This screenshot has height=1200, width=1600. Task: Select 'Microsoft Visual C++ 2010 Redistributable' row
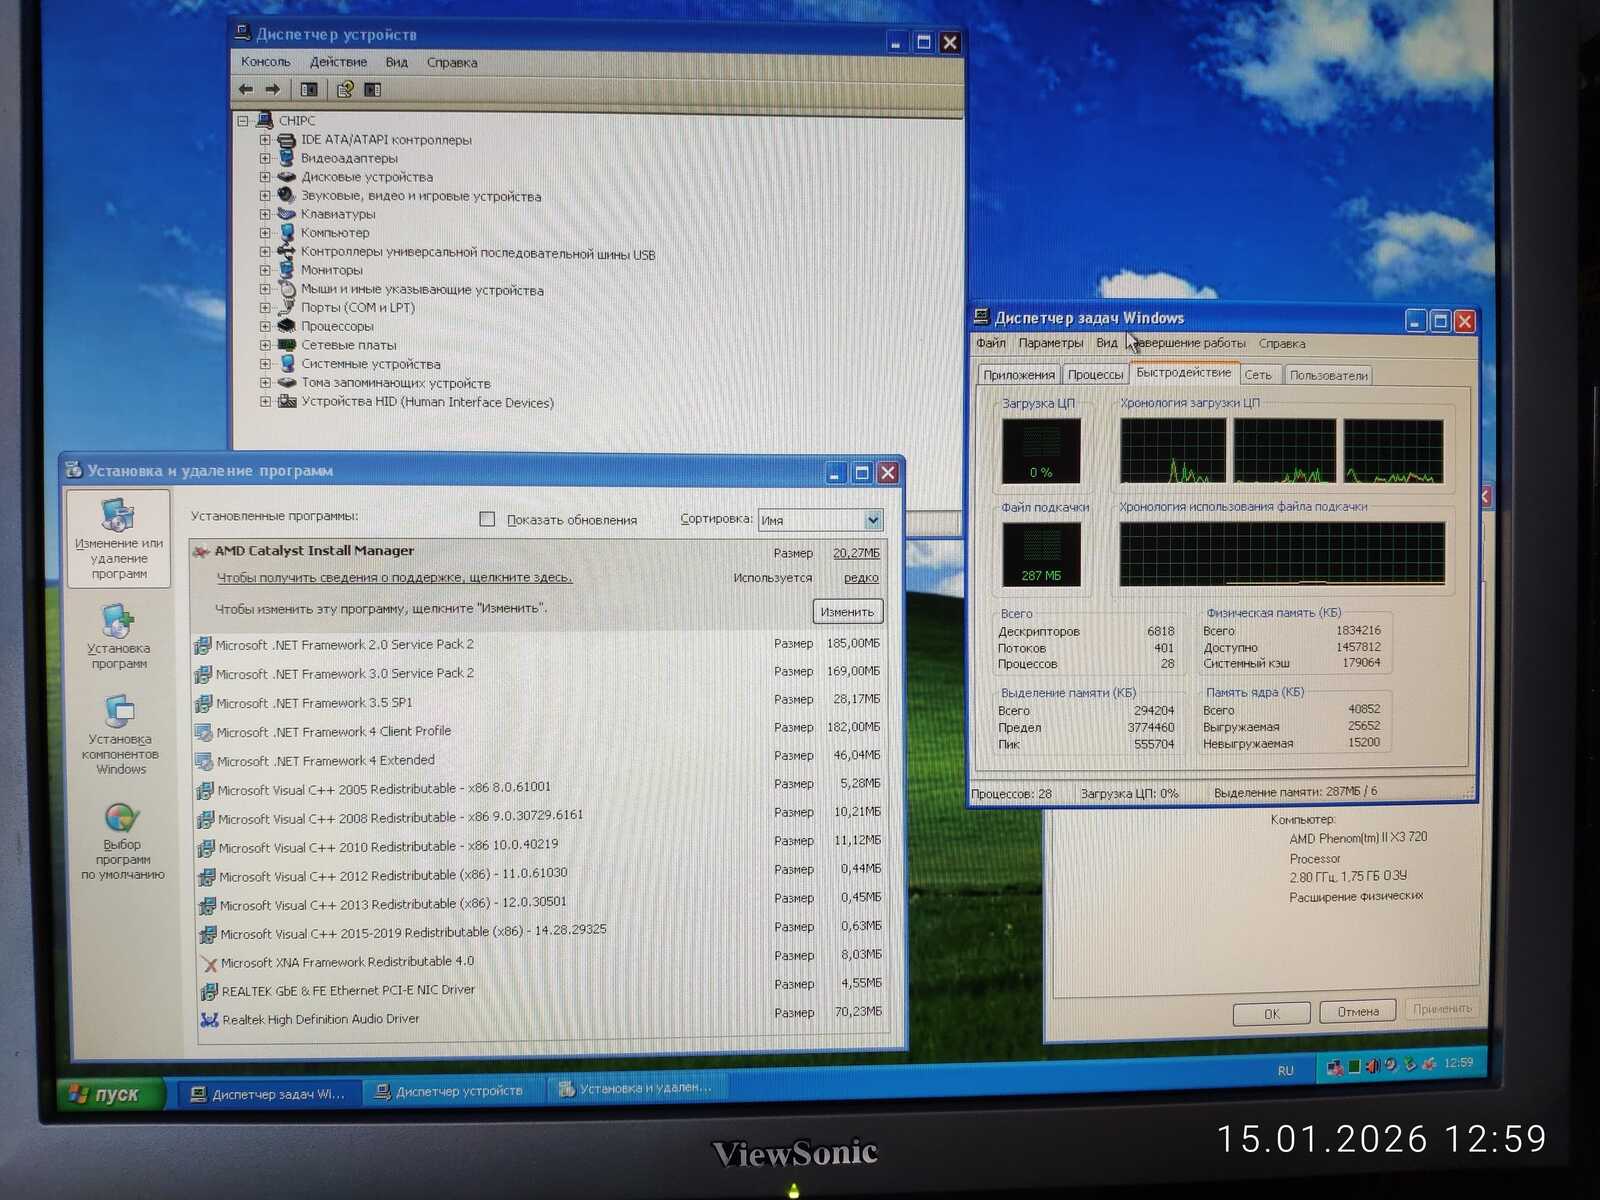[x=541, y=847]
